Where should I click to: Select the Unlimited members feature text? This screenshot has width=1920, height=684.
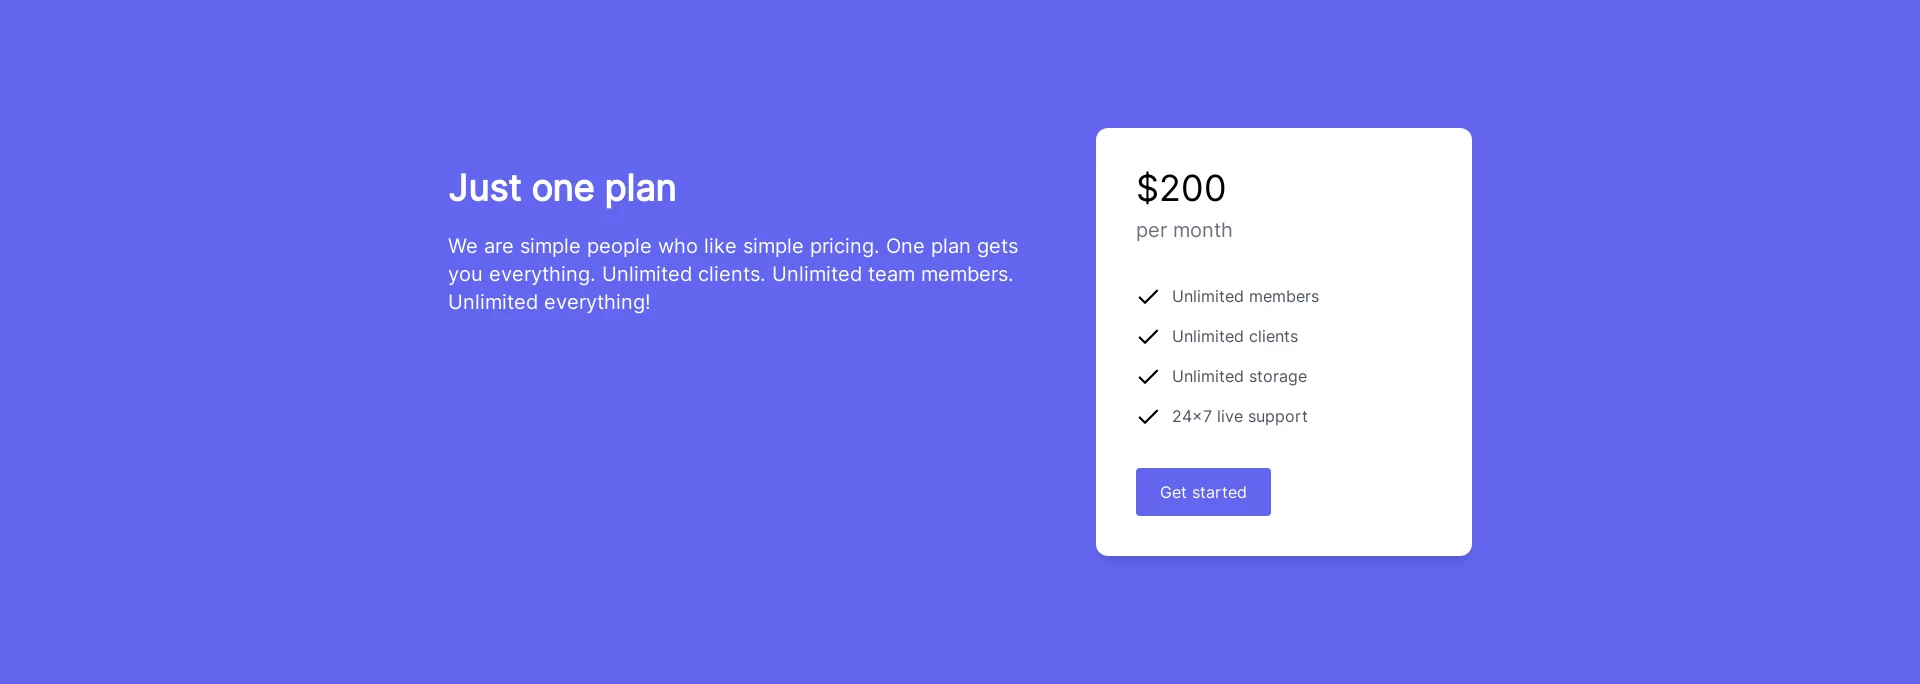[1245, 297]
